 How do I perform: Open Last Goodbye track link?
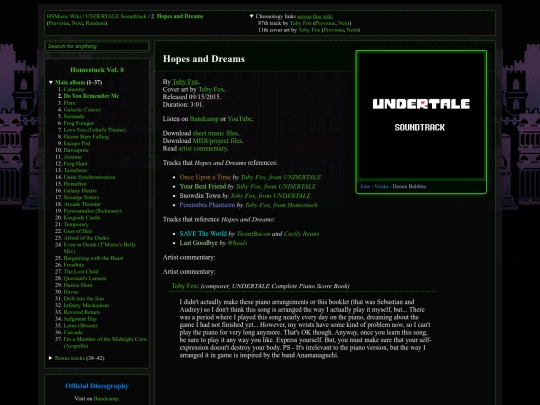198,243
